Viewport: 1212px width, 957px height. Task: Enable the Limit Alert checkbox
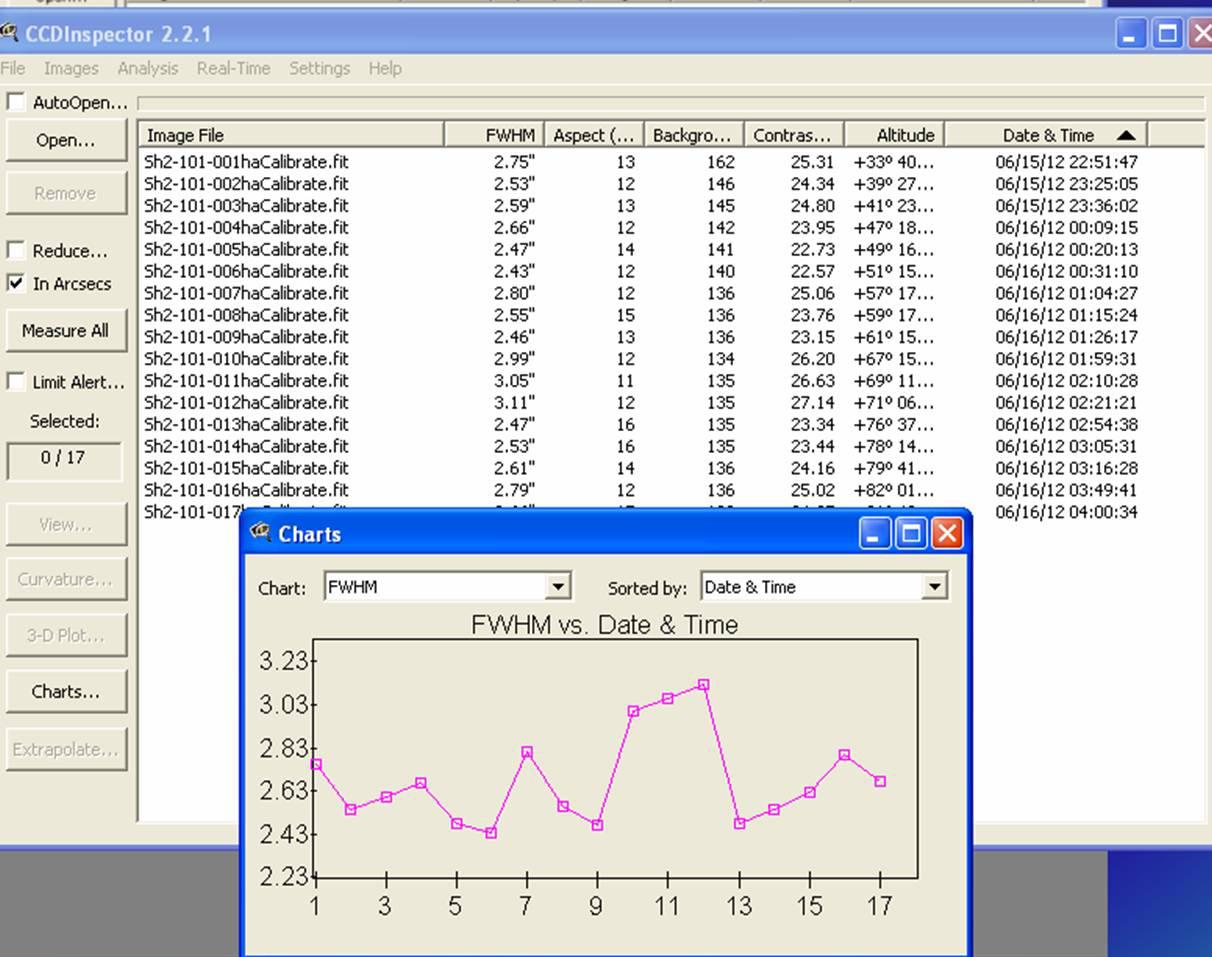pos(16,381)
